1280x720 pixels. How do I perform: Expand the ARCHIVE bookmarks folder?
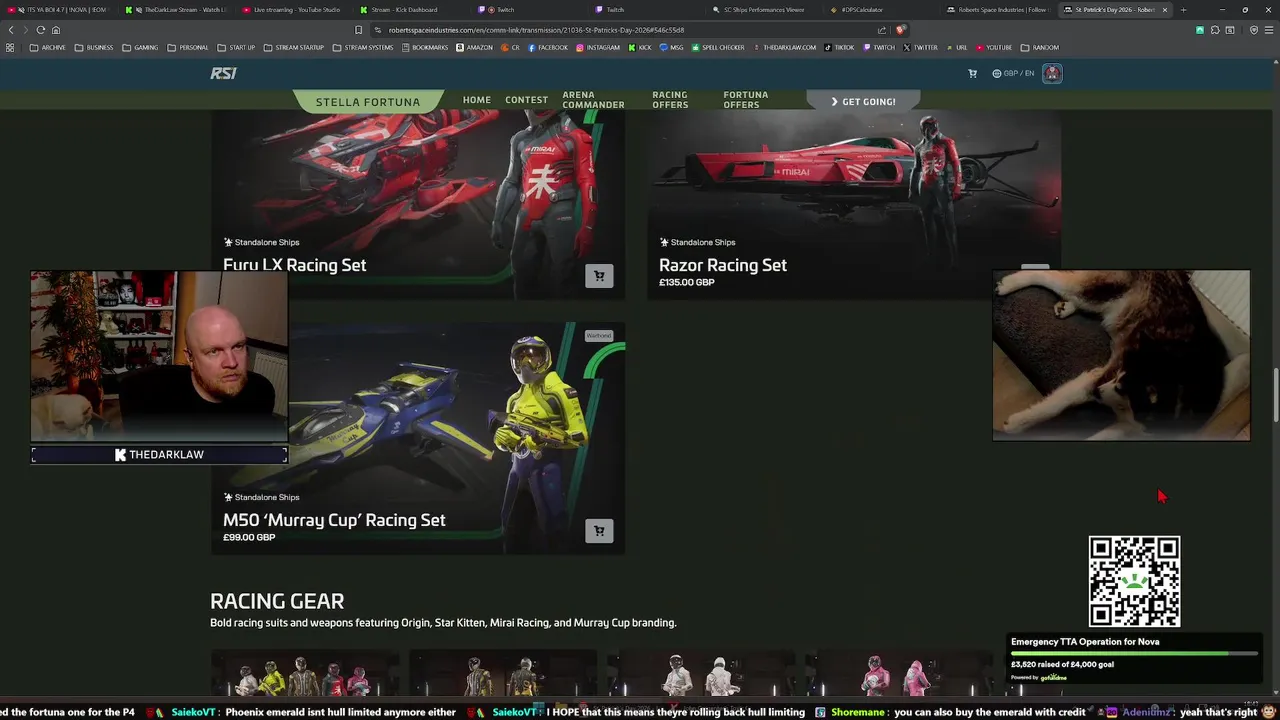coord(48,47)
